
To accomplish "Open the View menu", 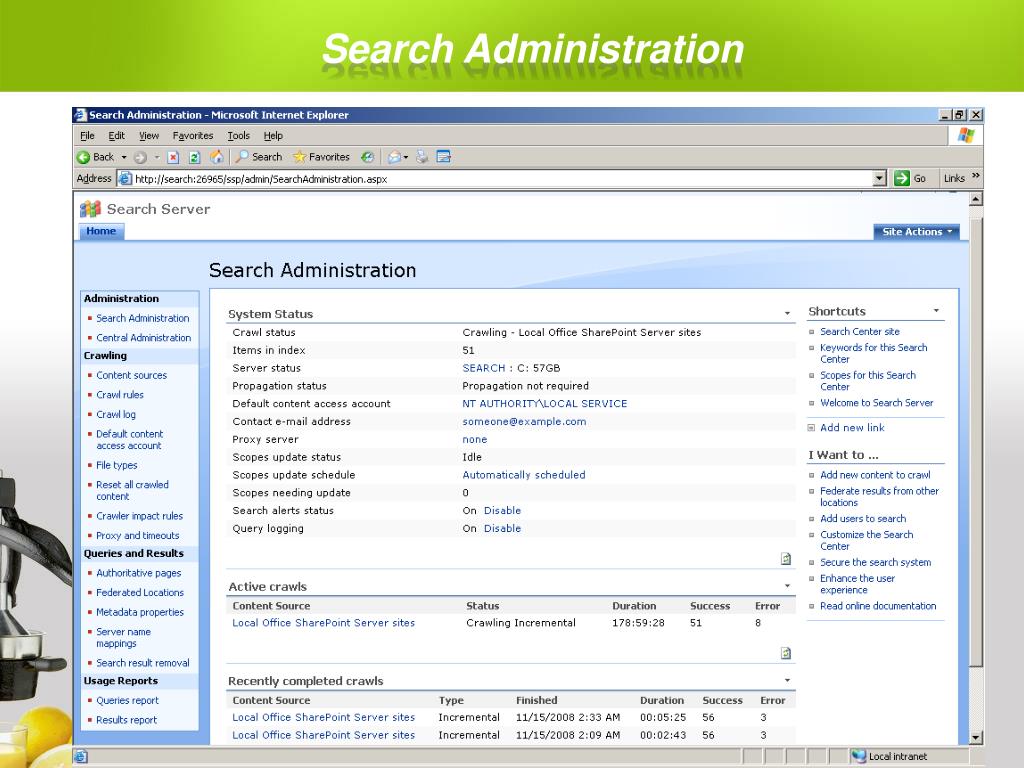I will (149, 136).
